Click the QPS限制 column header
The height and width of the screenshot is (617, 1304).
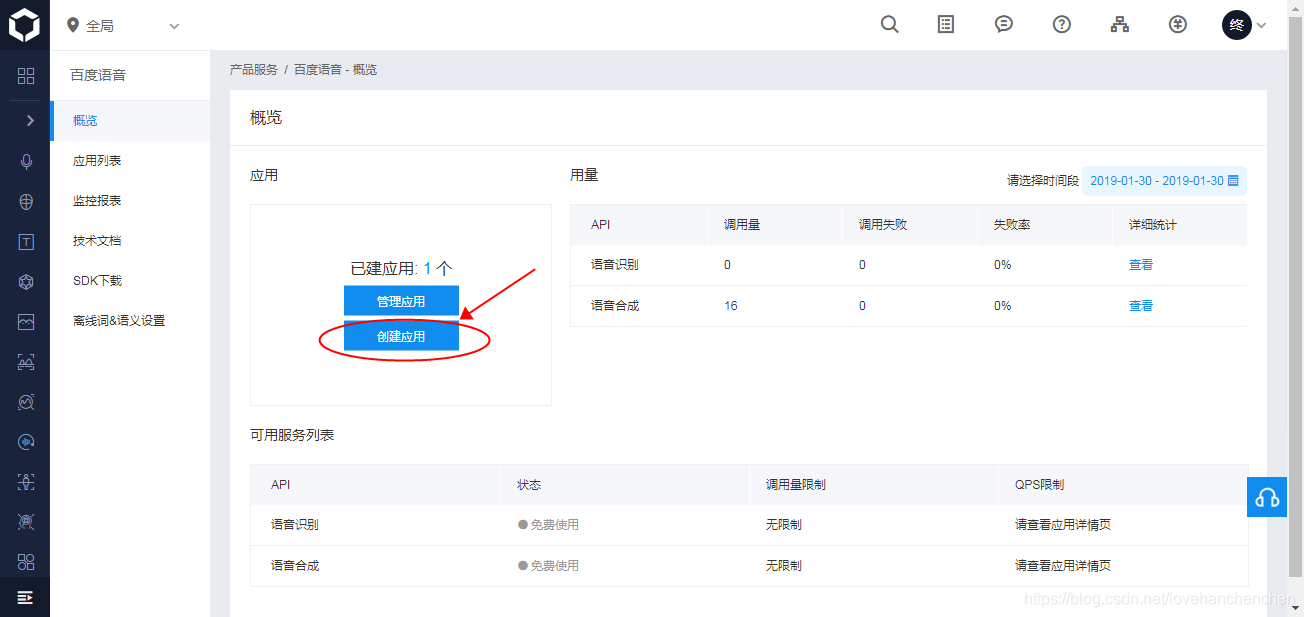click(x=1039, y=484)
